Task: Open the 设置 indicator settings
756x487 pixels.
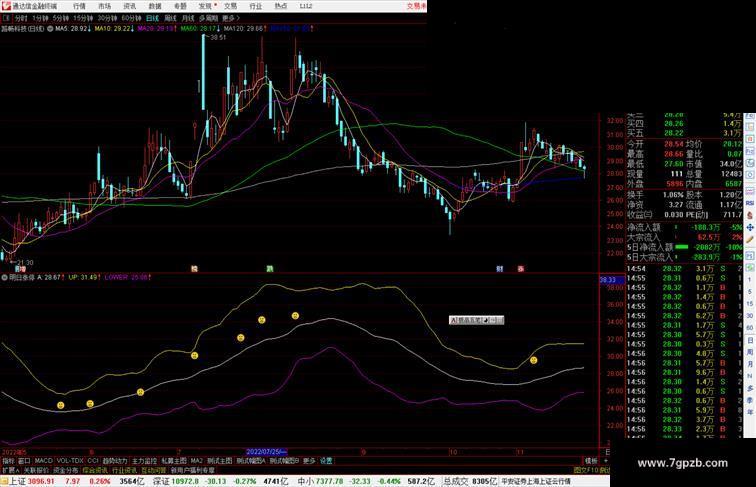Action: pos(326,461)
